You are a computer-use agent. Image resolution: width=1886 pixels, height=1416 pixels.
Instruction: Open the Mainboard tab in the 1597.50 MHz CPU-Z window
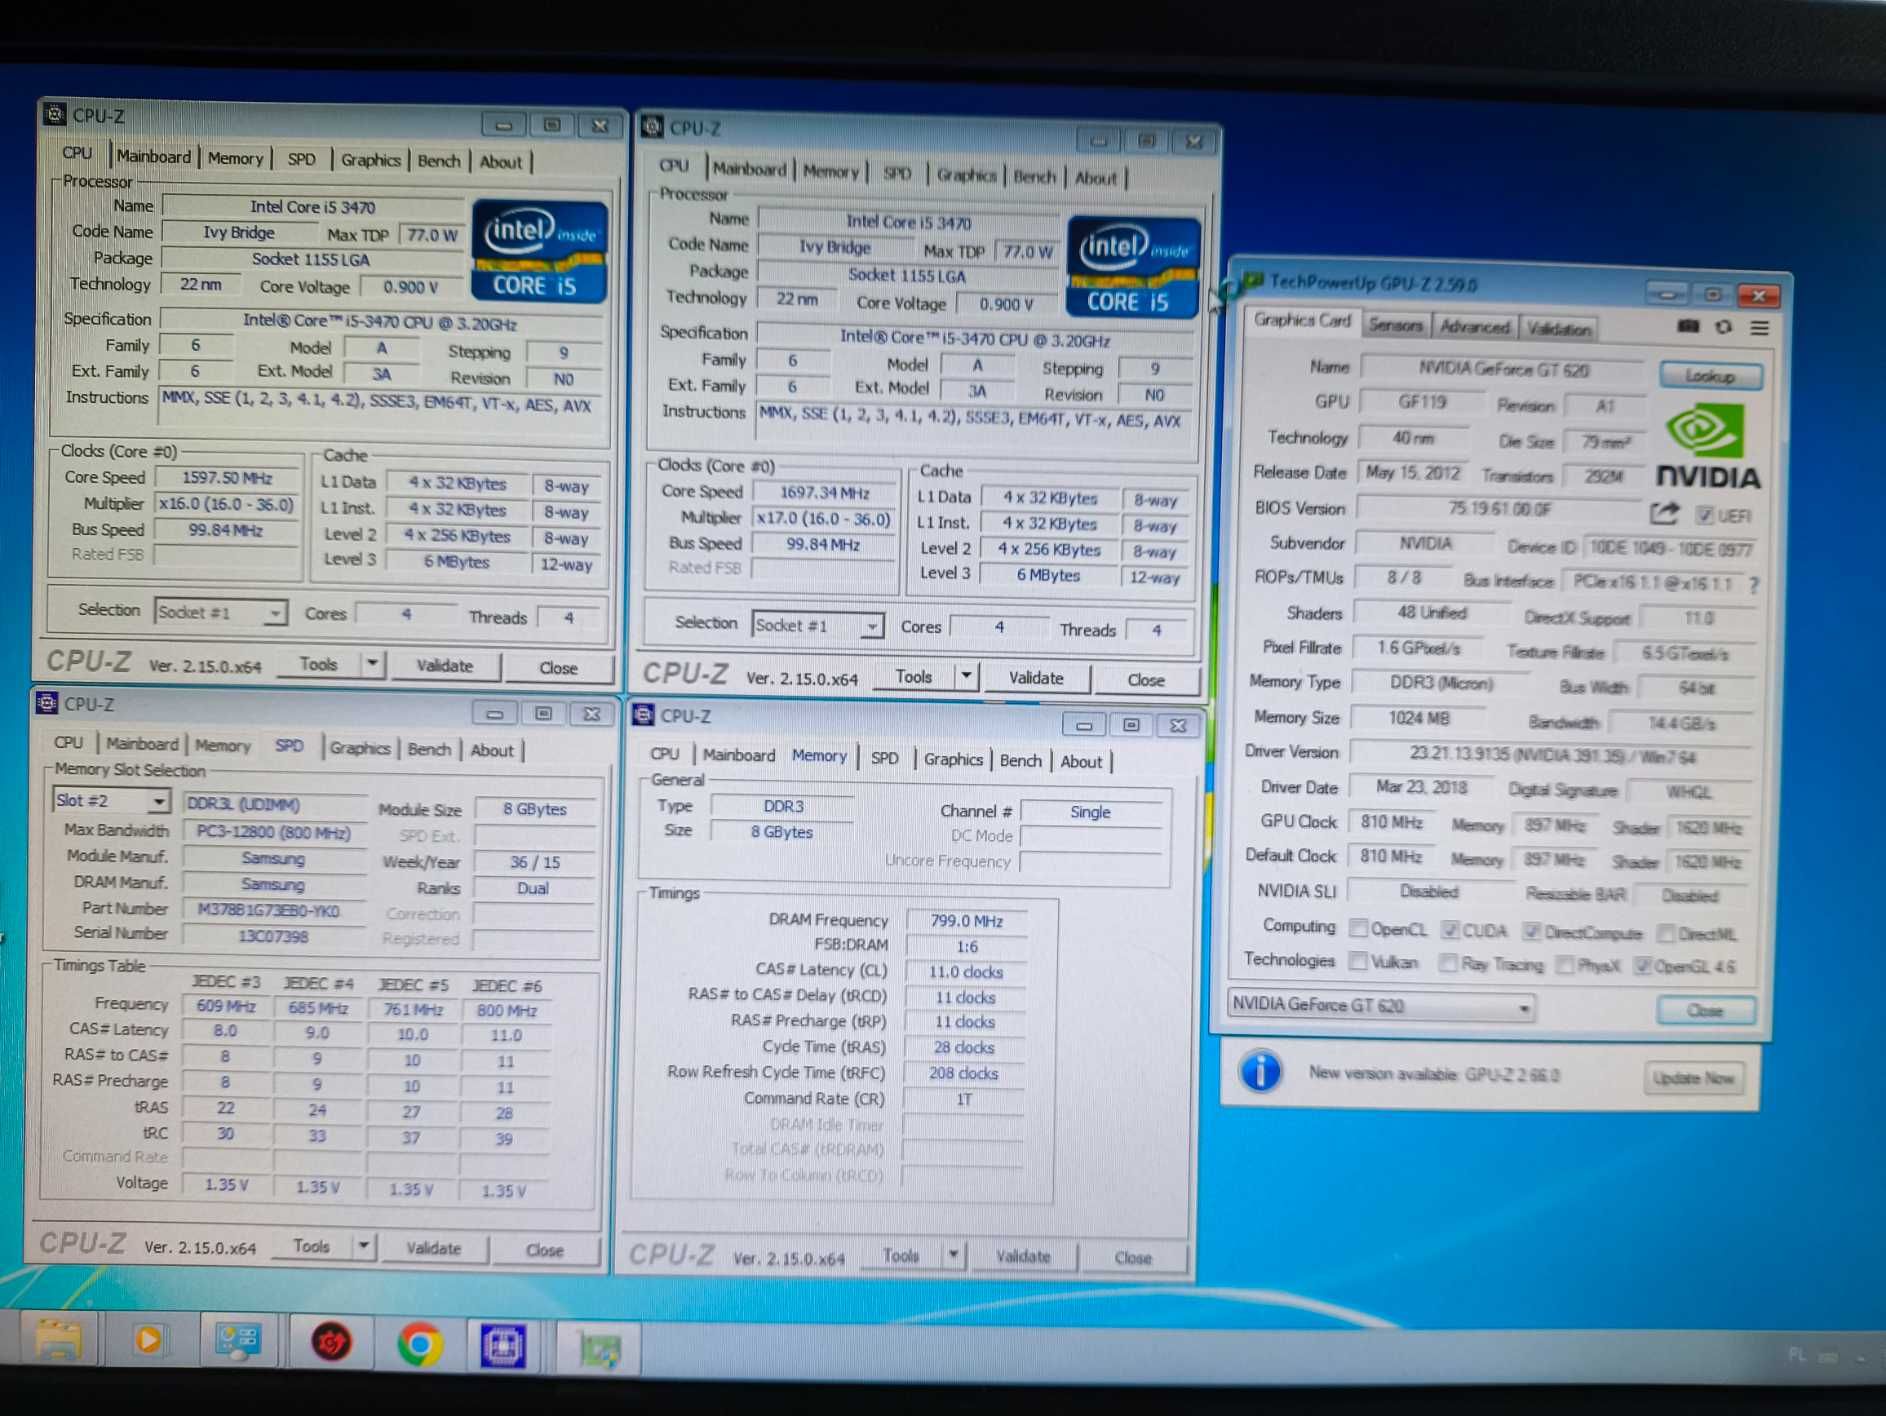(153, 157)
